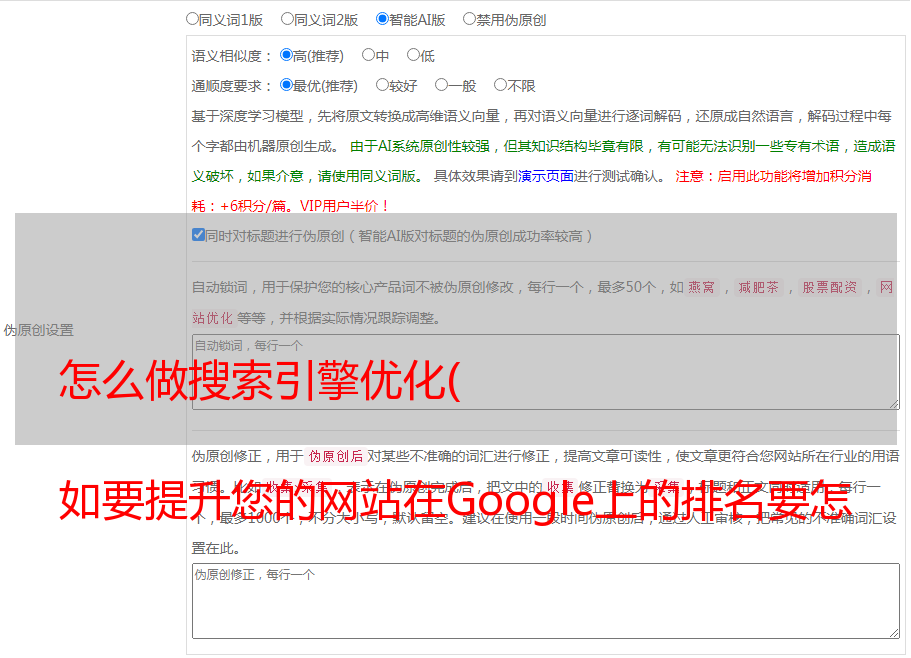The width and height of the screenshot is (911, 658).
Task: Select 禁用伪原创 to disable rewriting
Action: pos(470,19)
